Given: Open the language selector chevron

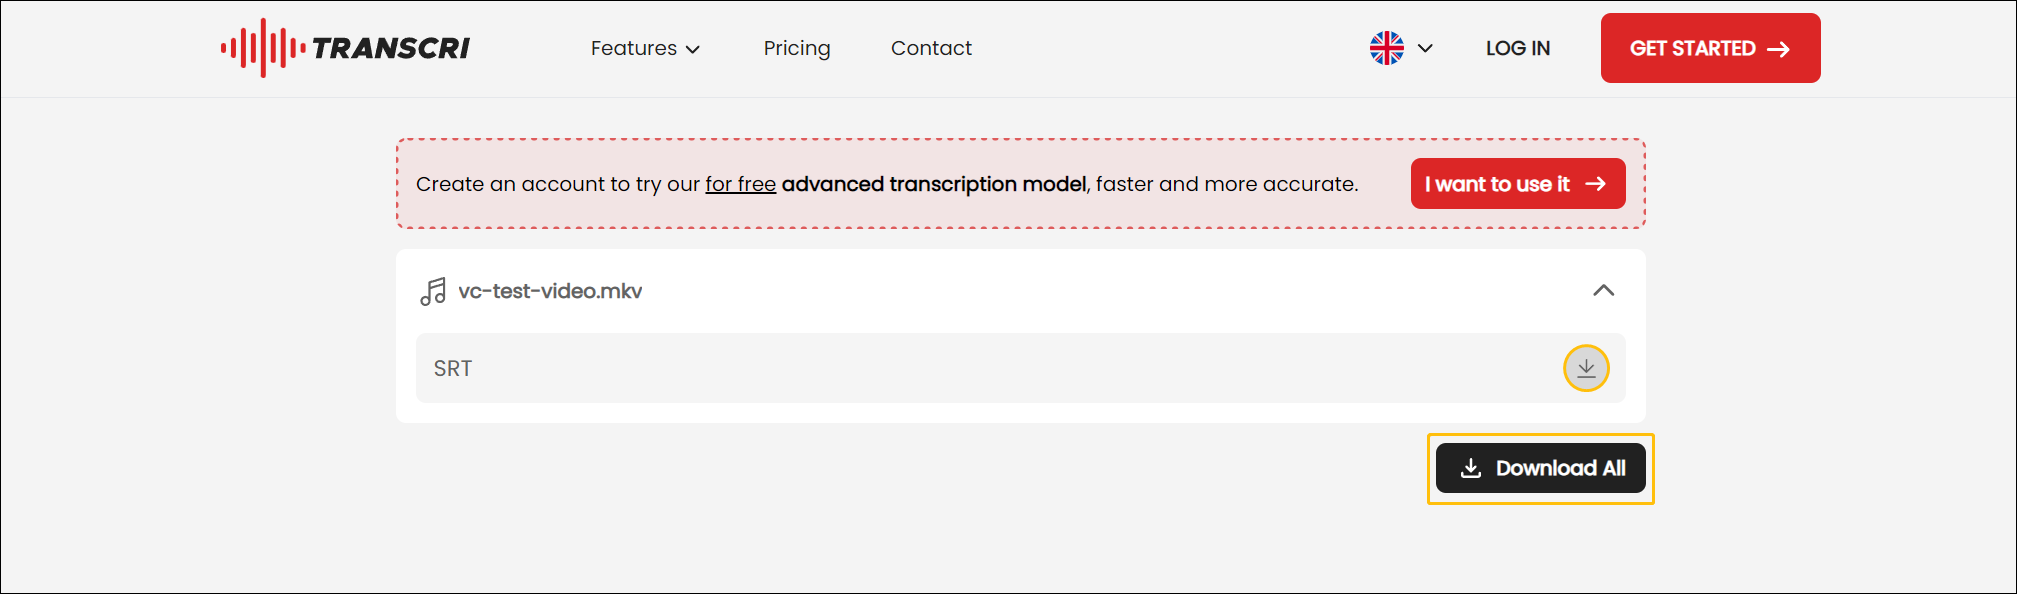Looking at the screenshot, I should click(x=1424, y=48).
